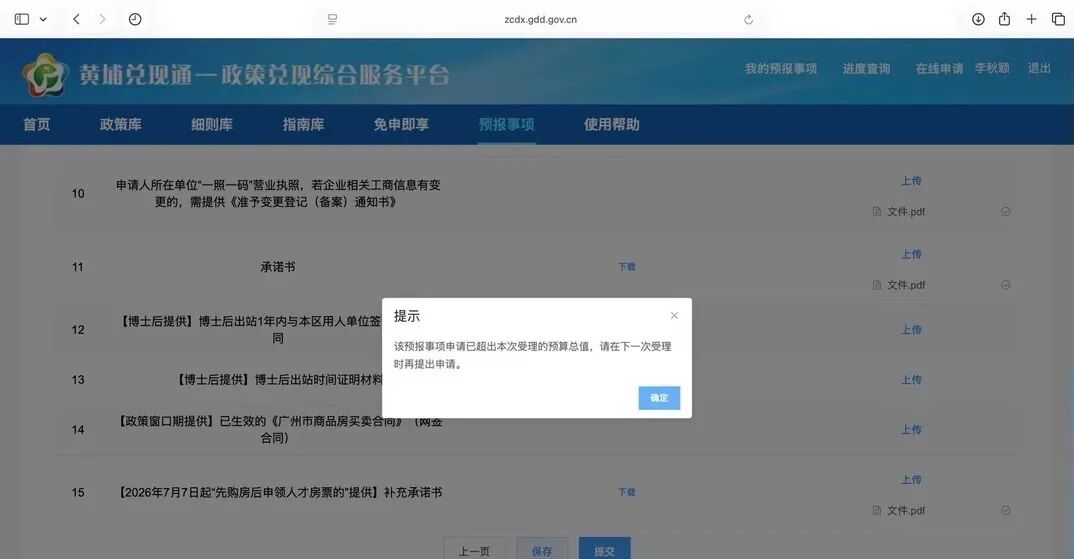The width and height of the screenshot is (1074, 559).
Task: Click the 上一页 button
Action: (474, 550)
